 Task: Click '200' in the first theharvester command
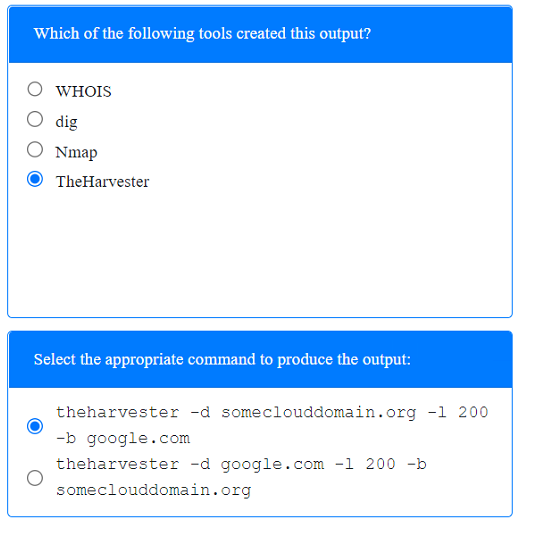[473, 412]
